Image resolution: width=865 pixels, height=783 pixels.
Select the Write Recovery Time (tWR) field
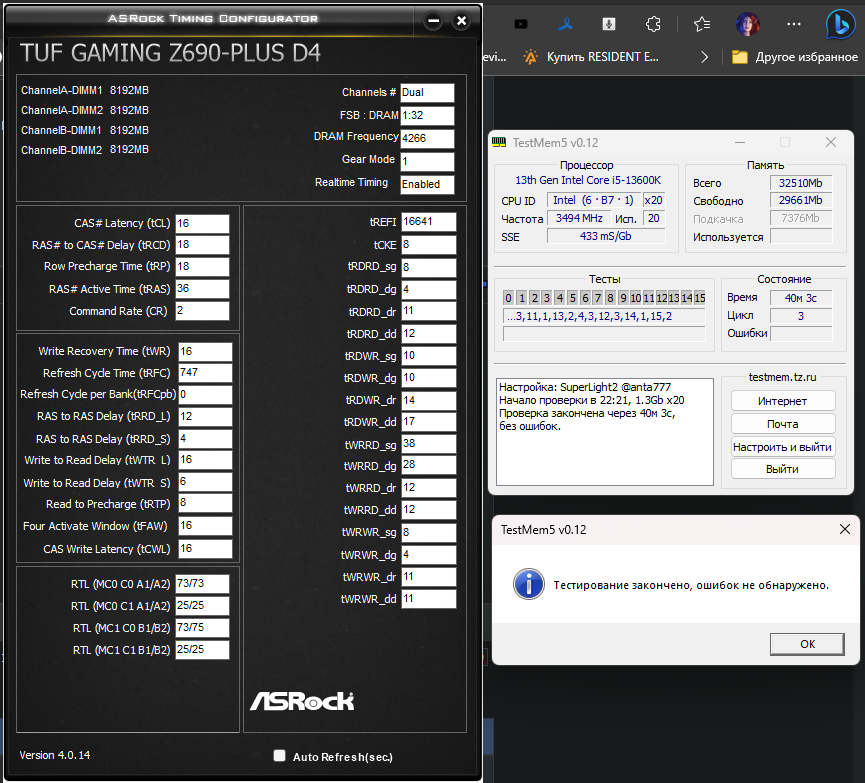205,351
